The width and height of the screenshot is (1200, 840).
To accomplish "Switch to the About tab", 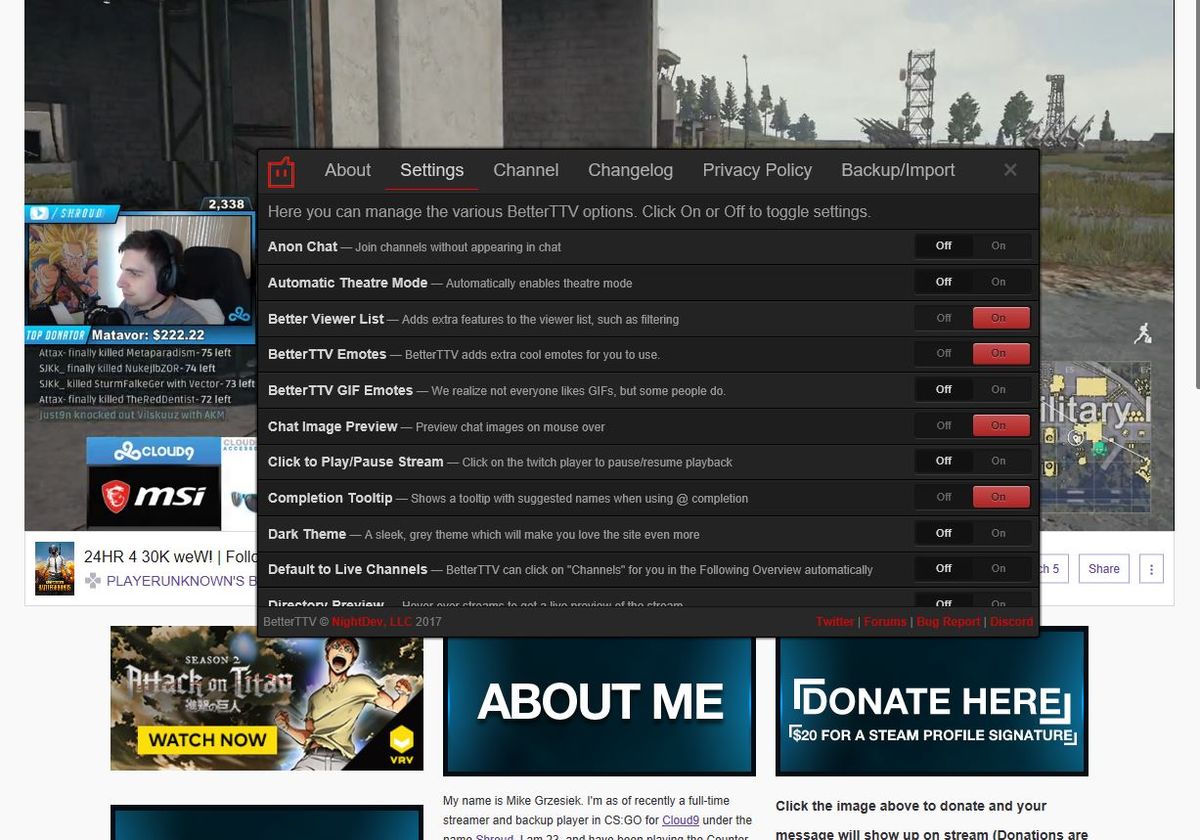I will coord(347,170).
